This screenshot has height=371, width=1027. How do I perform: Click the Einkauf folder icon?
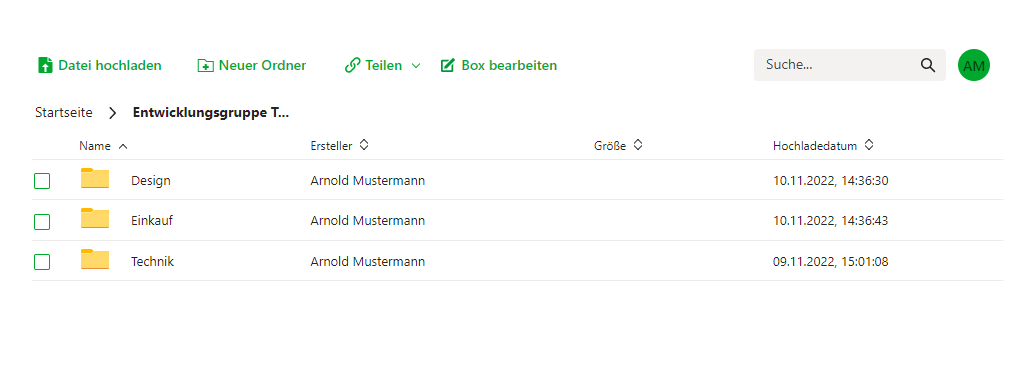click(x=95, y=219)
